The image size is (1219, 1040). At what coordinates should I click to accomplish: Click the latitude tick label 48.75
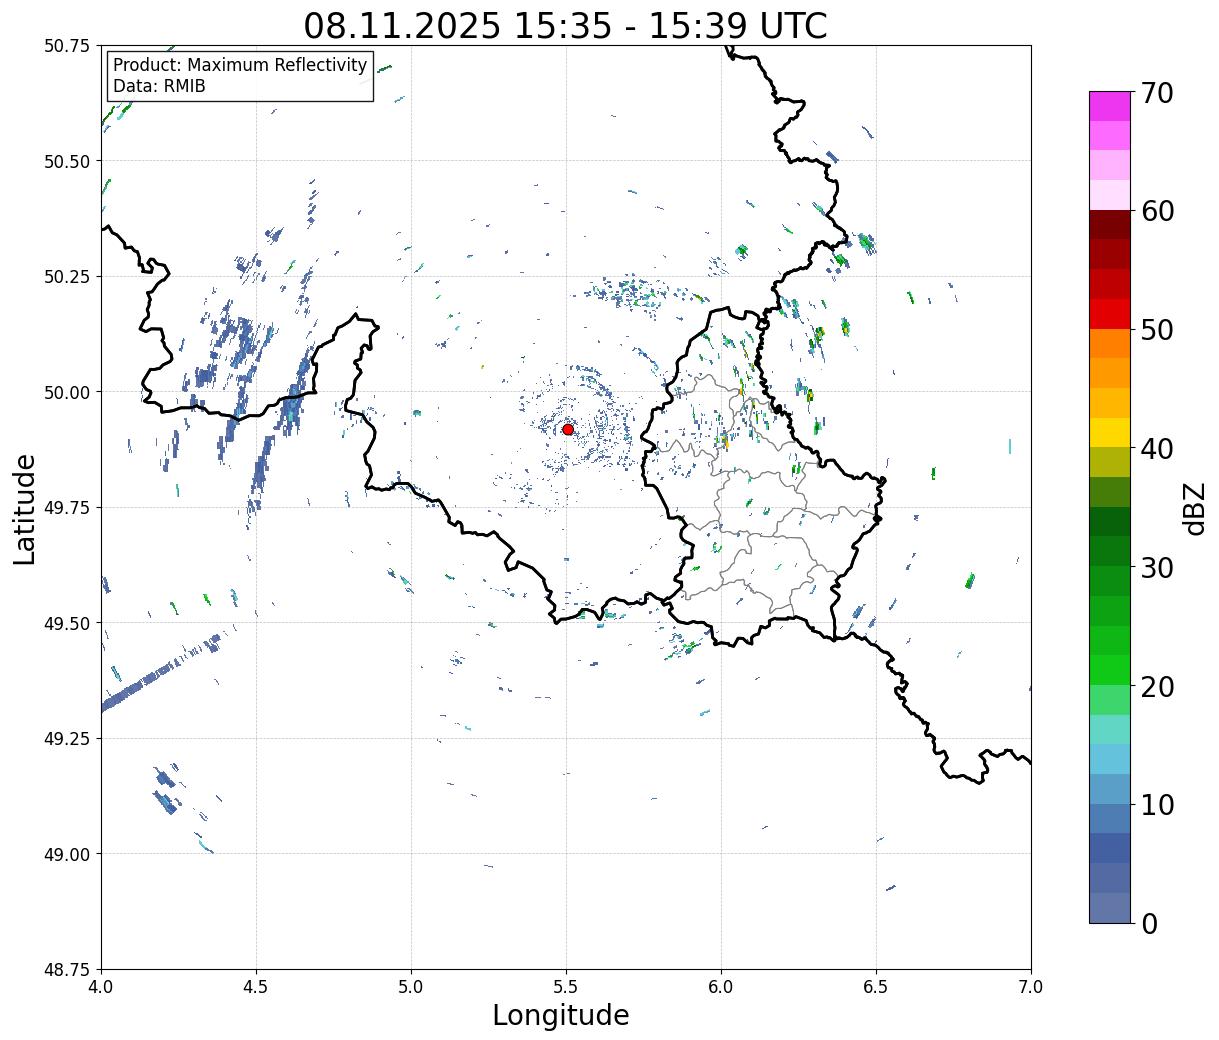67,970
